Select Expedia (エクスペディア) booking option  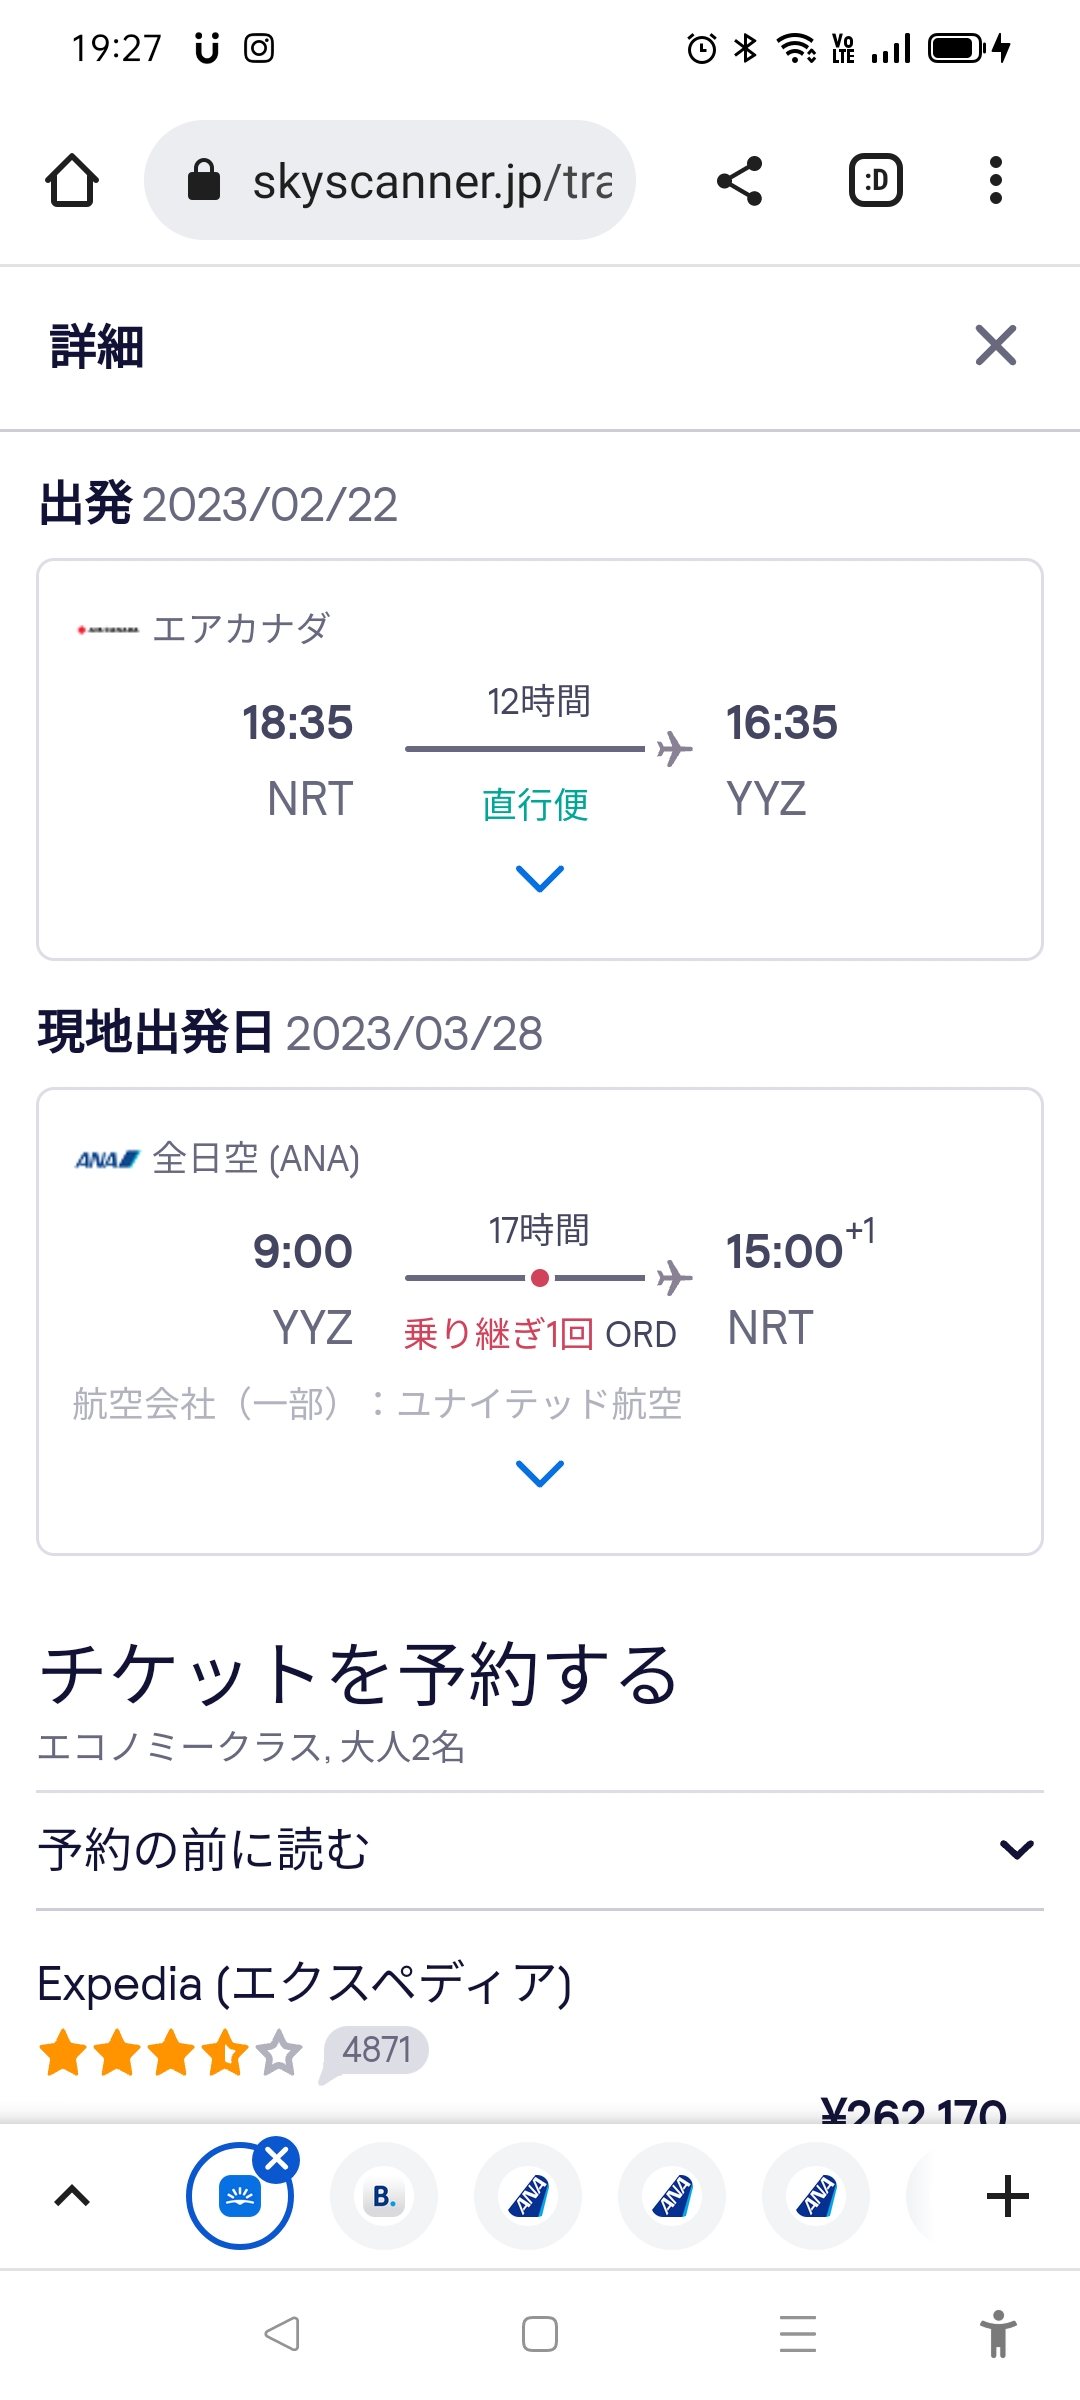click(304, 1984)
